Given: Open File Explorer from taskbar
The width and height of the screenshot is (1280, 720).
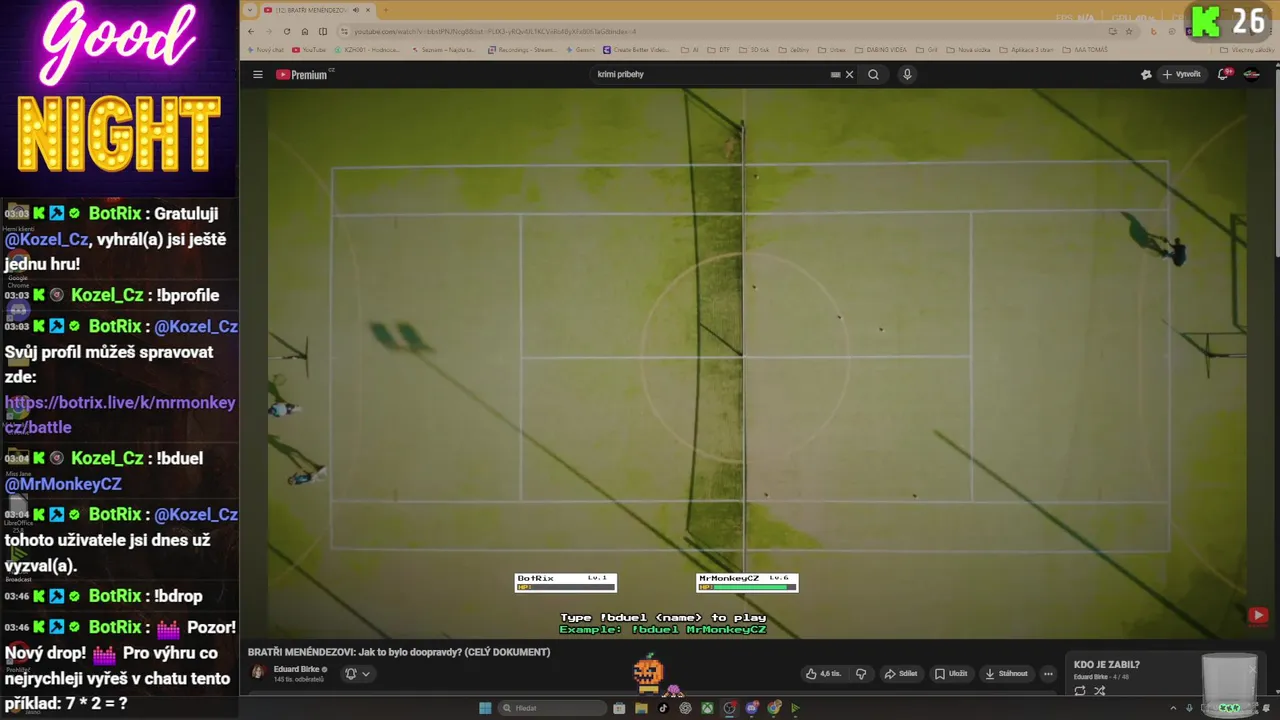Looking at the screenshot, I should 641,708.
